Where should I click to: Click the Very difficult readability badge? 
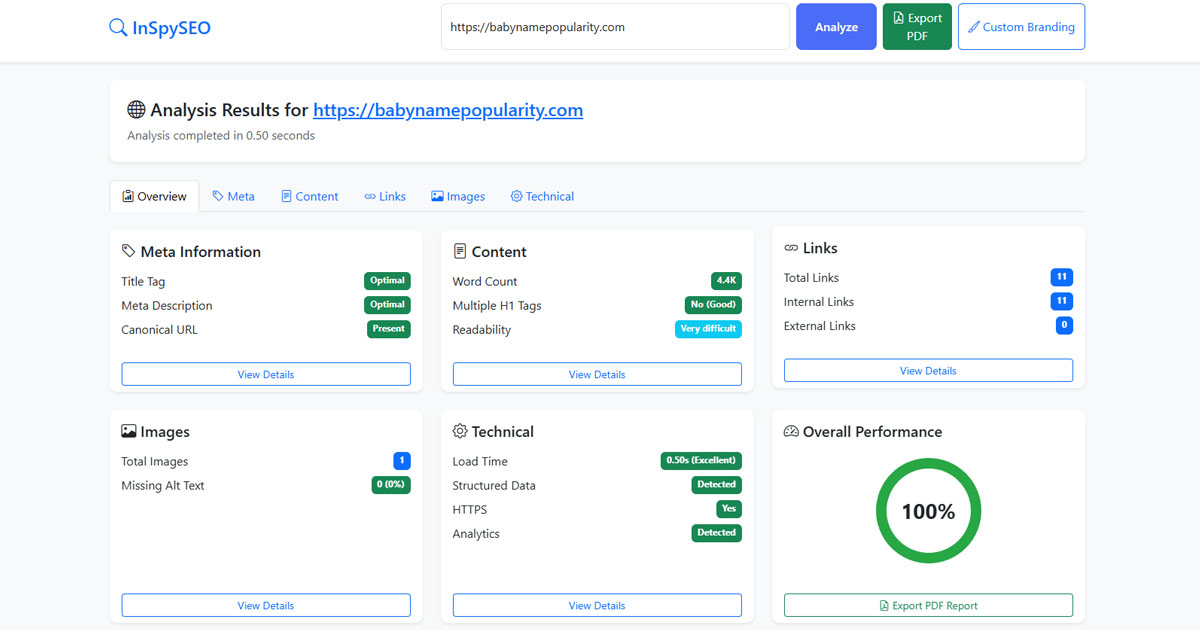click(x=708, y=329)
